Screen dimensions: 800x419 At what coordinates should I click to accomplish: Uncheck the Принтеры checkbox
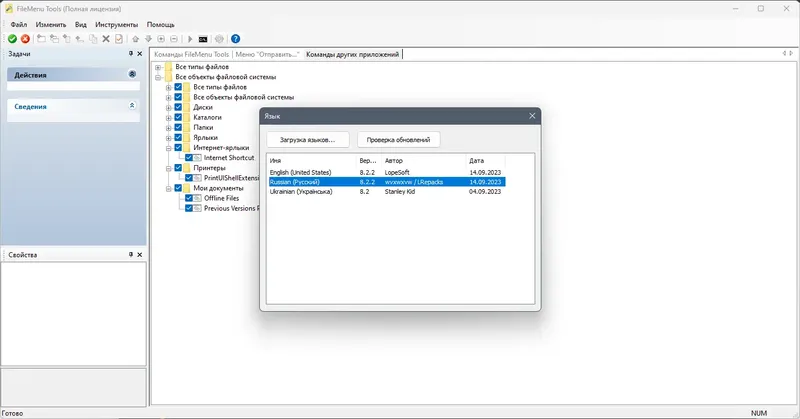(178, 167)
